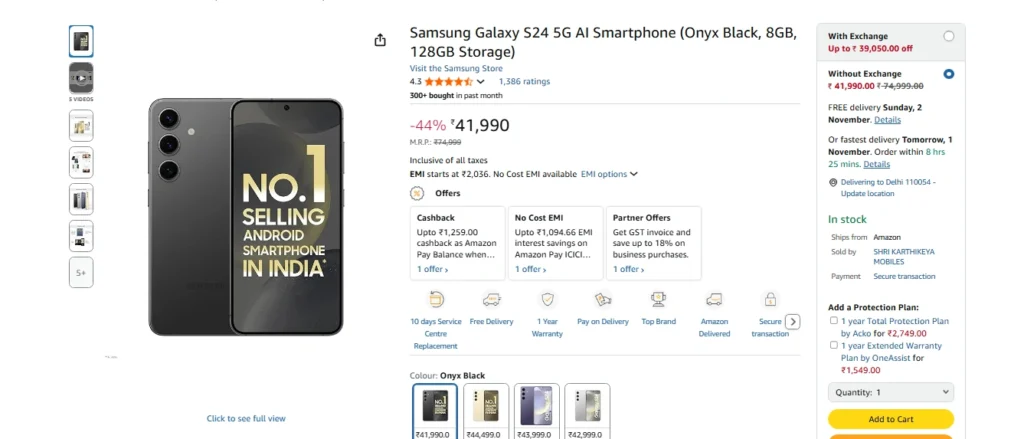Select the With Exchange radio option
Screen dimensions: 1024x439
(948, 36)
